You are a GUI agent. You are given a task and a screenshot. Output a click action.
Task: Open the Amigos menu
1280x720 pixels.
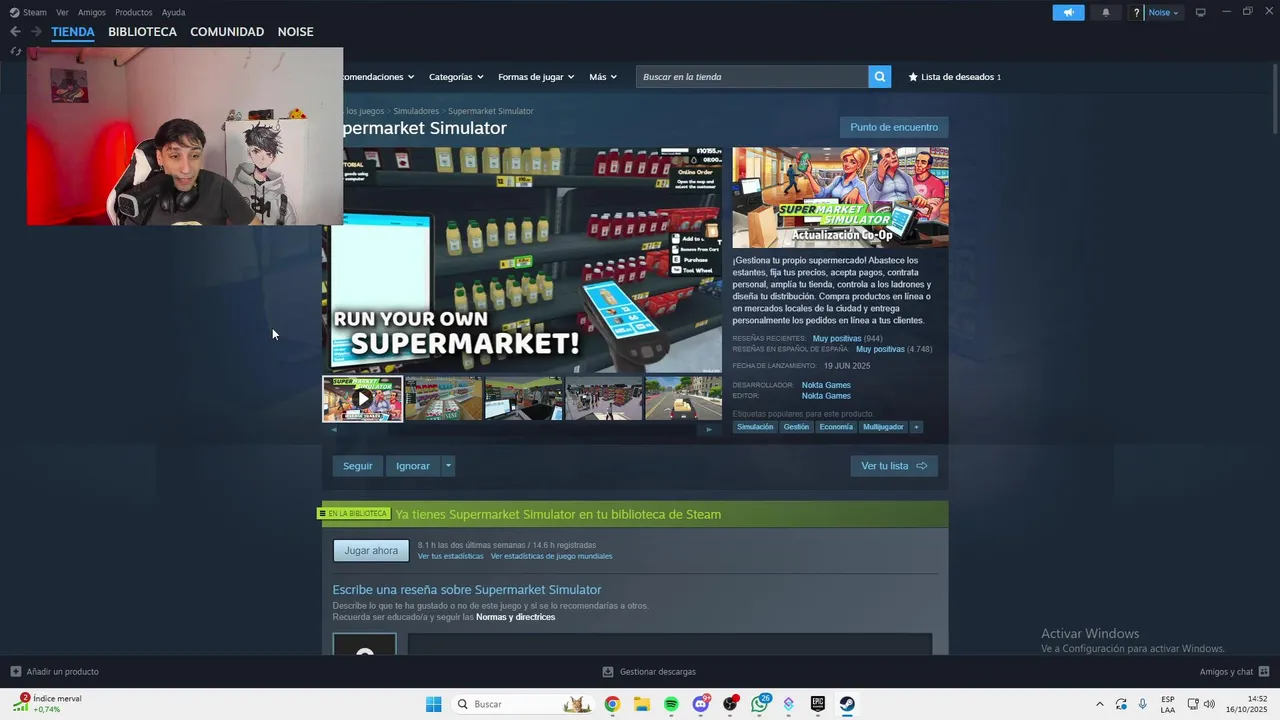click(x=92, y=12)
